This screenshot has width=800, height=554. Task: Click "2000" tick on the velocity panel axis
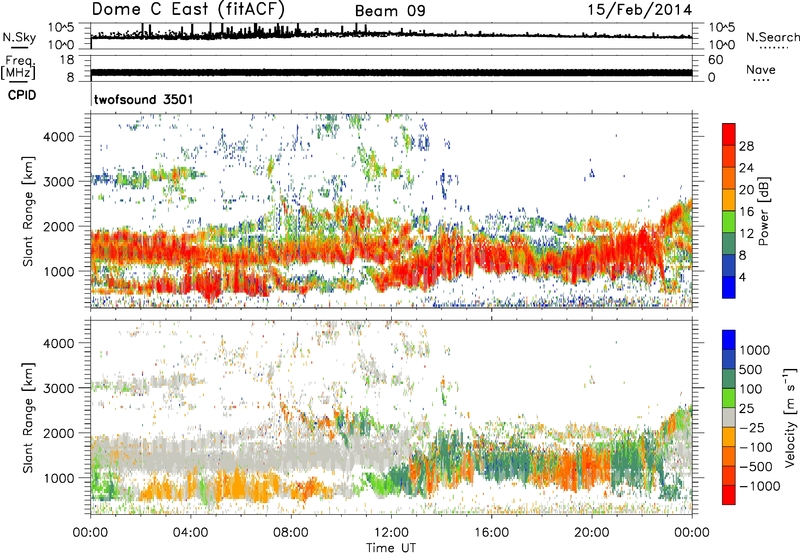[59, 433]
